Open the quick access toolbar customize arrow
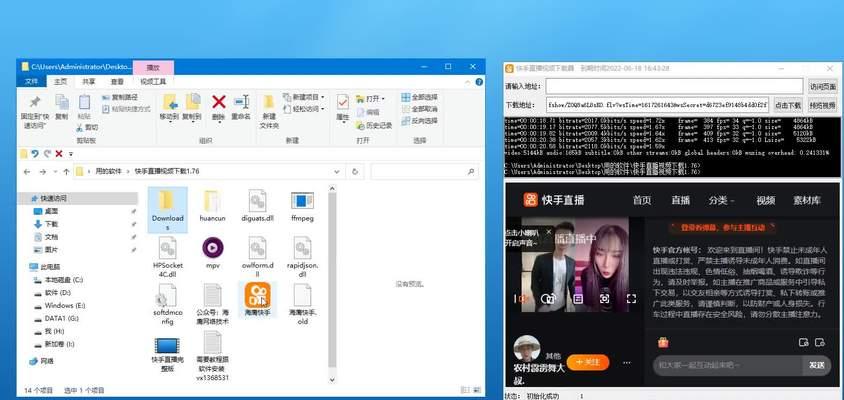Viewport: 844px width, 400px height. click(71, 154)
